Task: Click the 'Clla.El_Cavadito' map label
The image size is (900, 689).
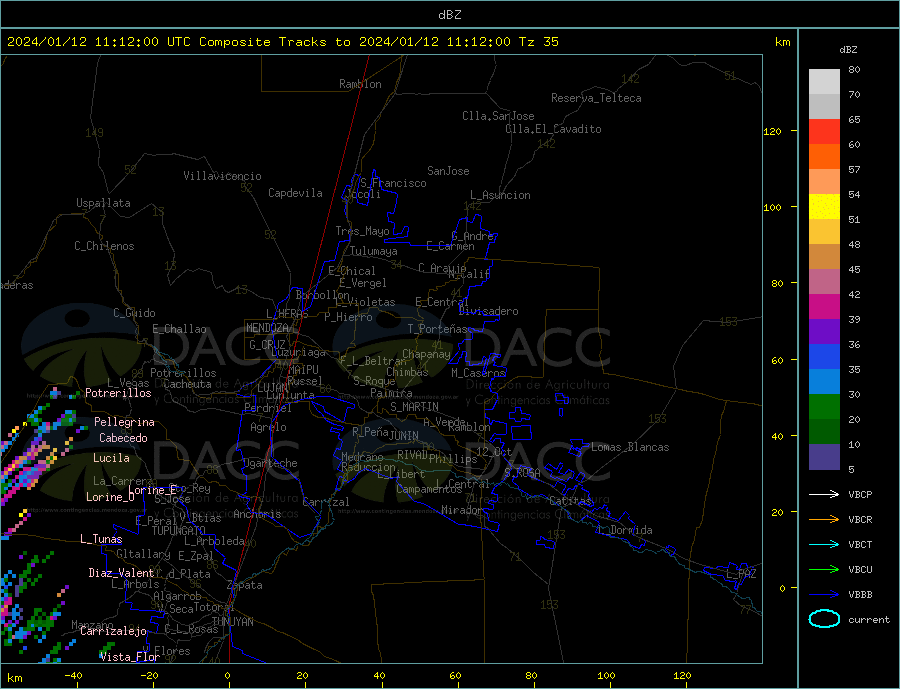Action: pyautogui.click(x=553, y=129)
